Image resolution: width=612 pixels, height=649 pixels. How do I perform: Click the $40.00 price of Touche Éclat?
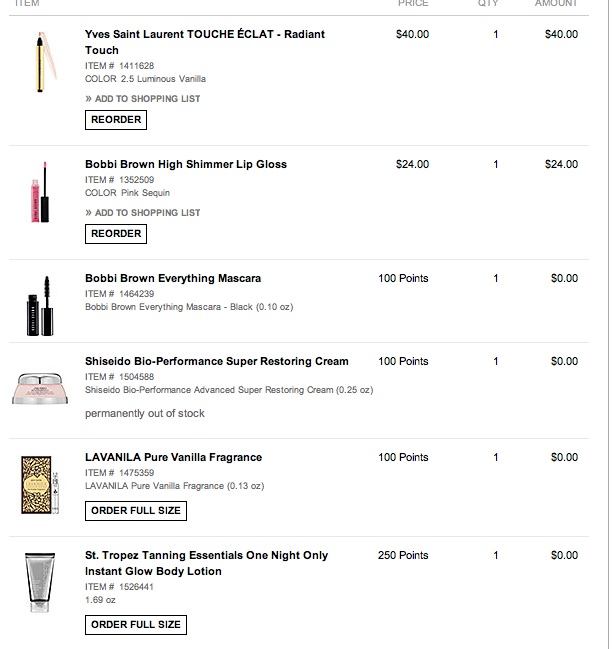412,34
